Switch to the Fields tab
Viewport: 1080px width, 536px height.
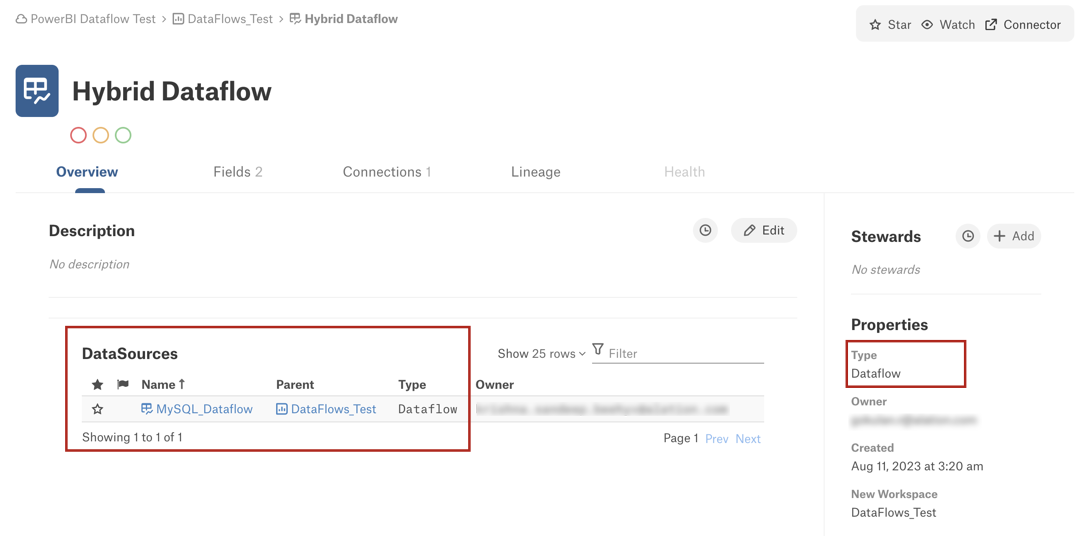[238, 172]
